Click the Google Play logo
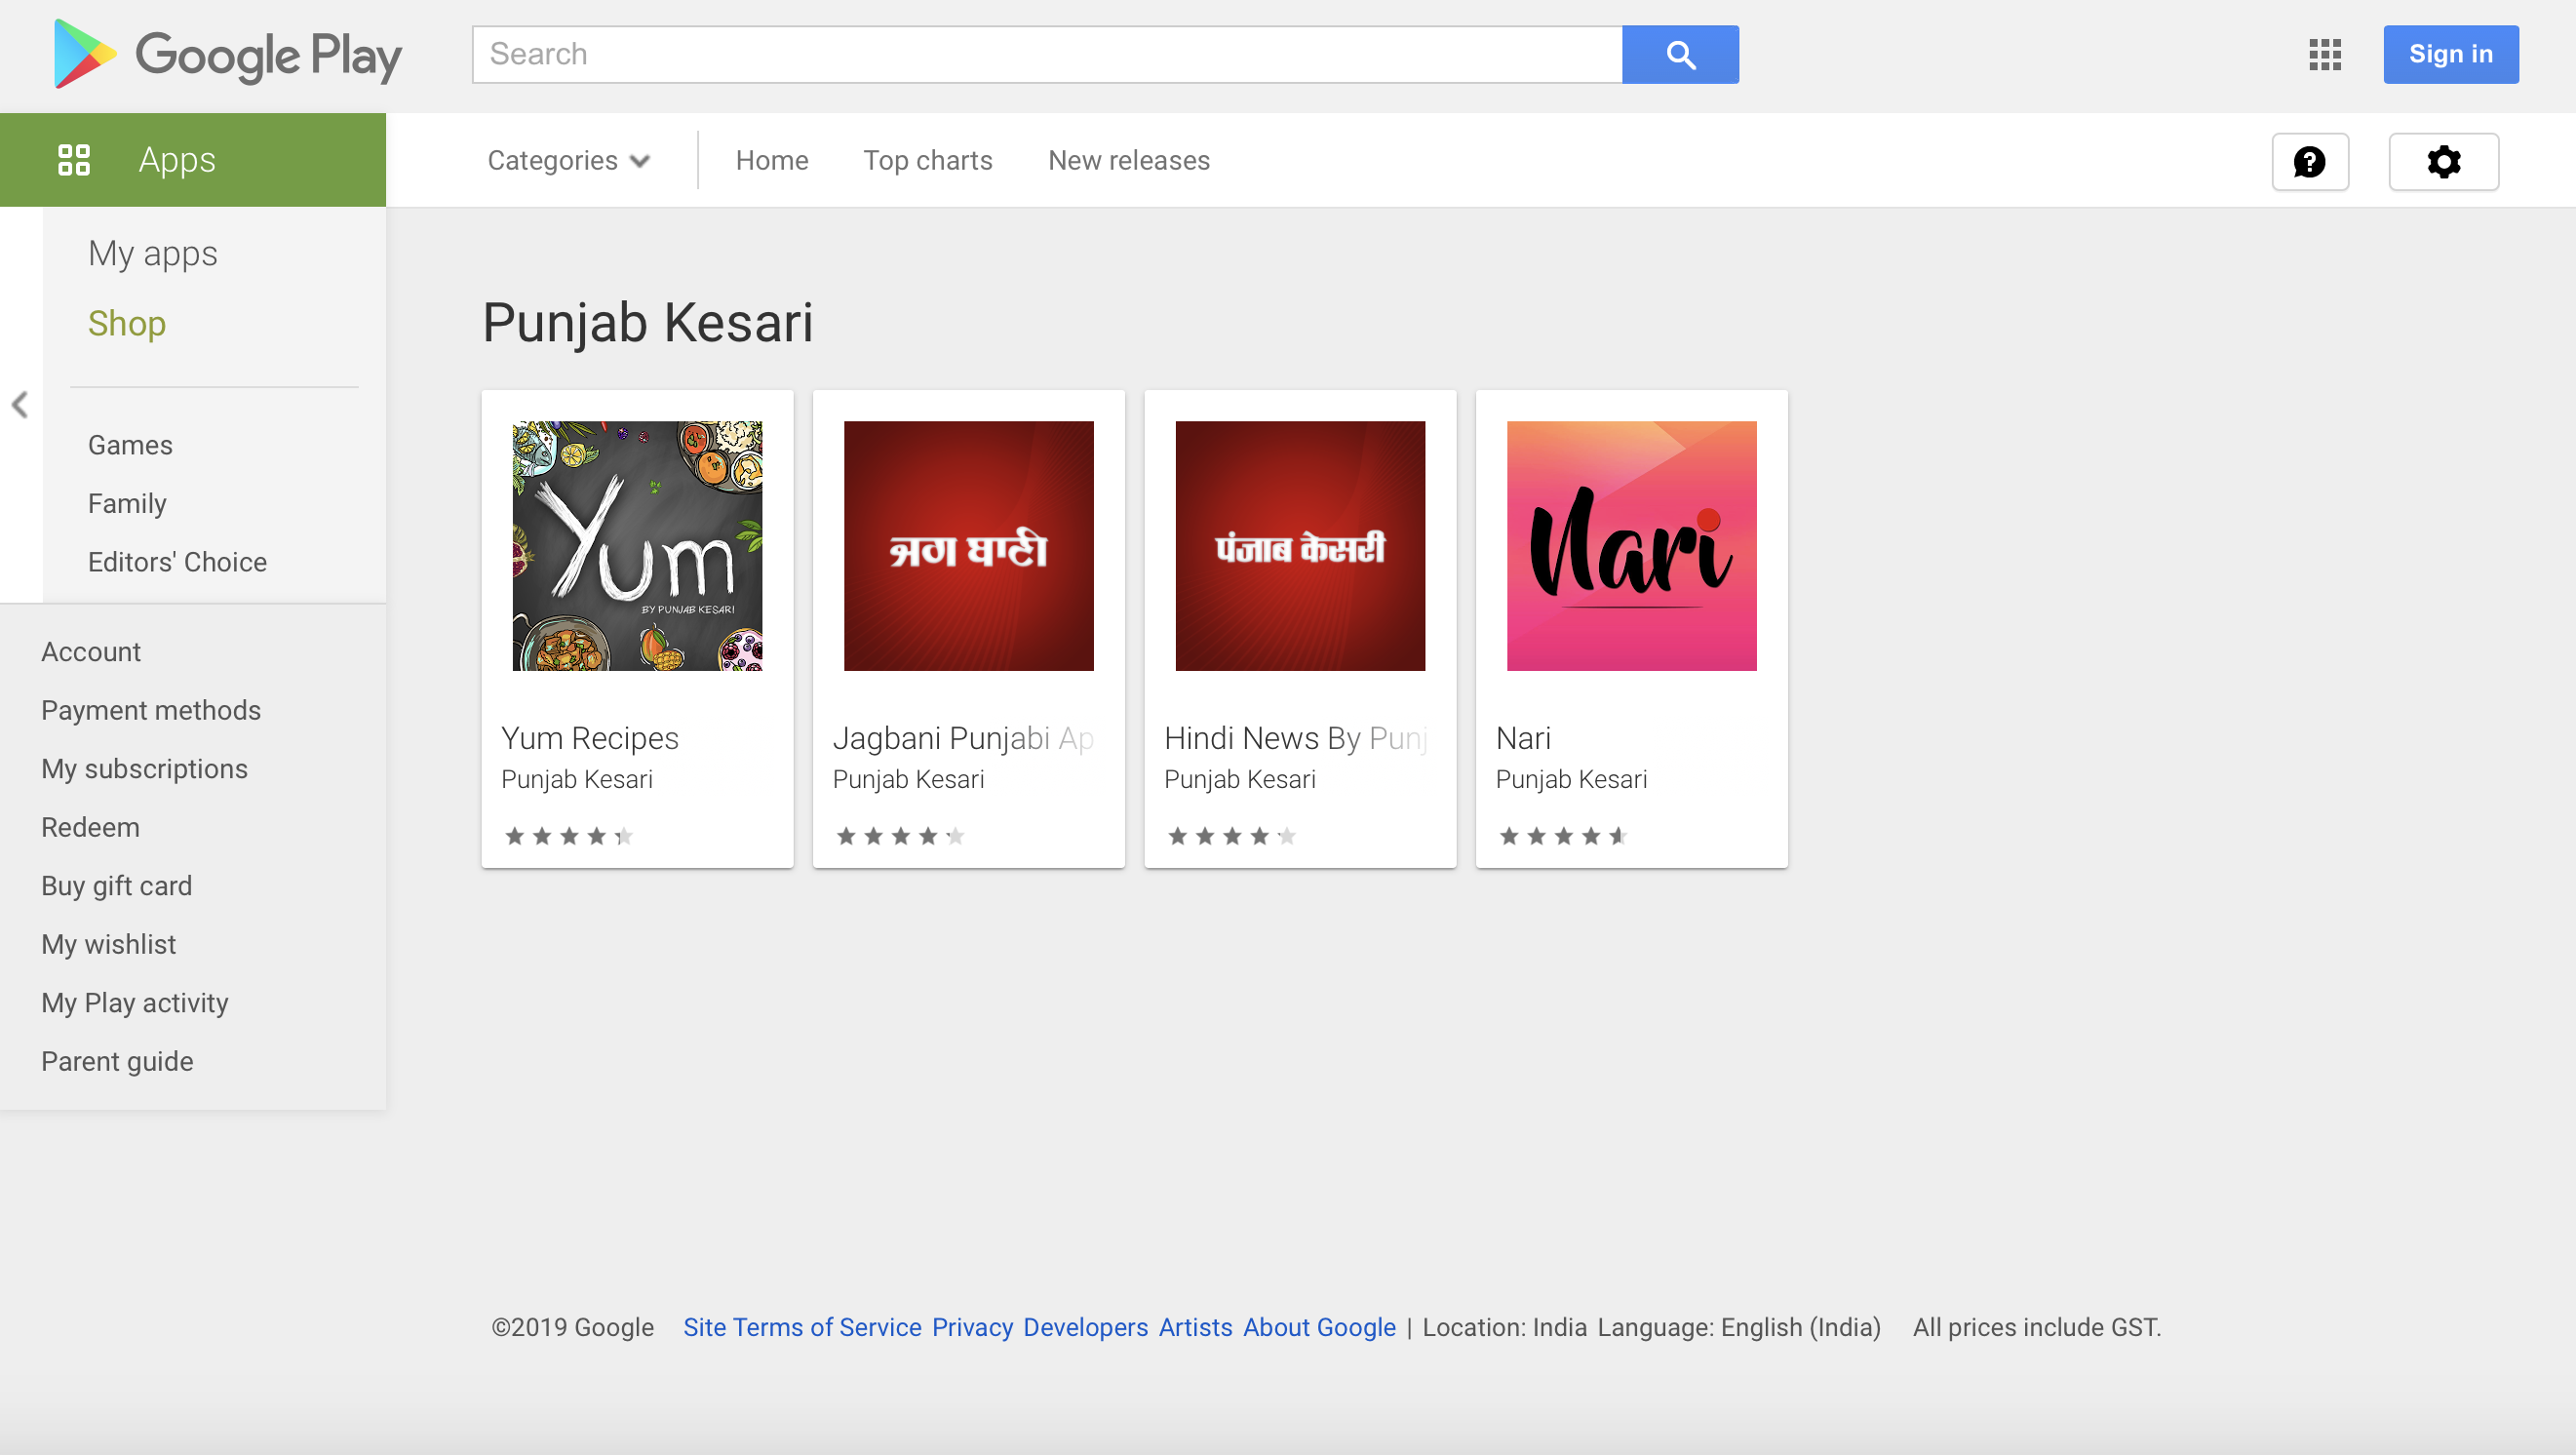This screenshot has width=2576, height=1455. pos(228,54)
